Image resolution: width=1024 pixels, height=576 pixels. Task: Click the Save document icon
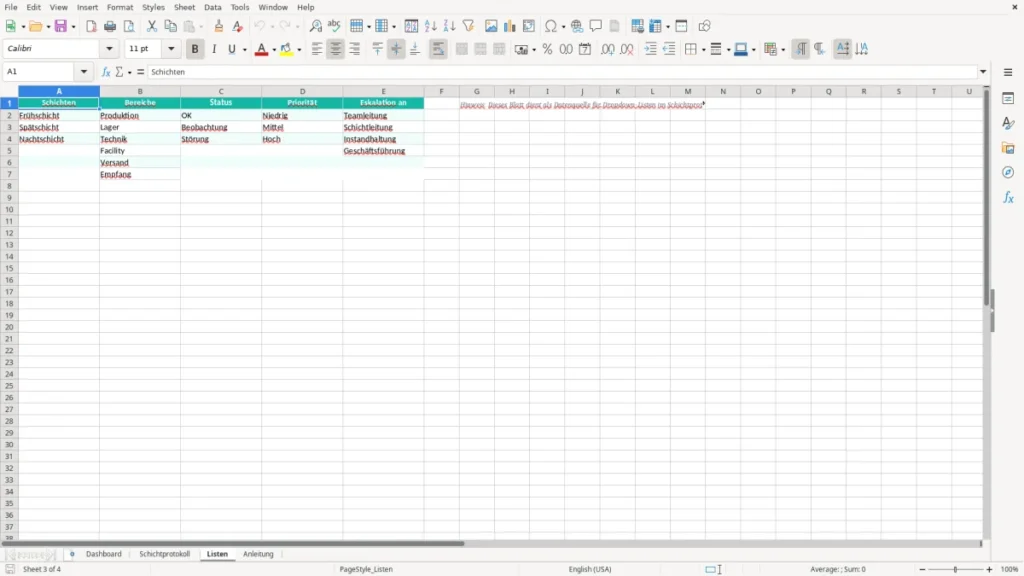[61, 26]
